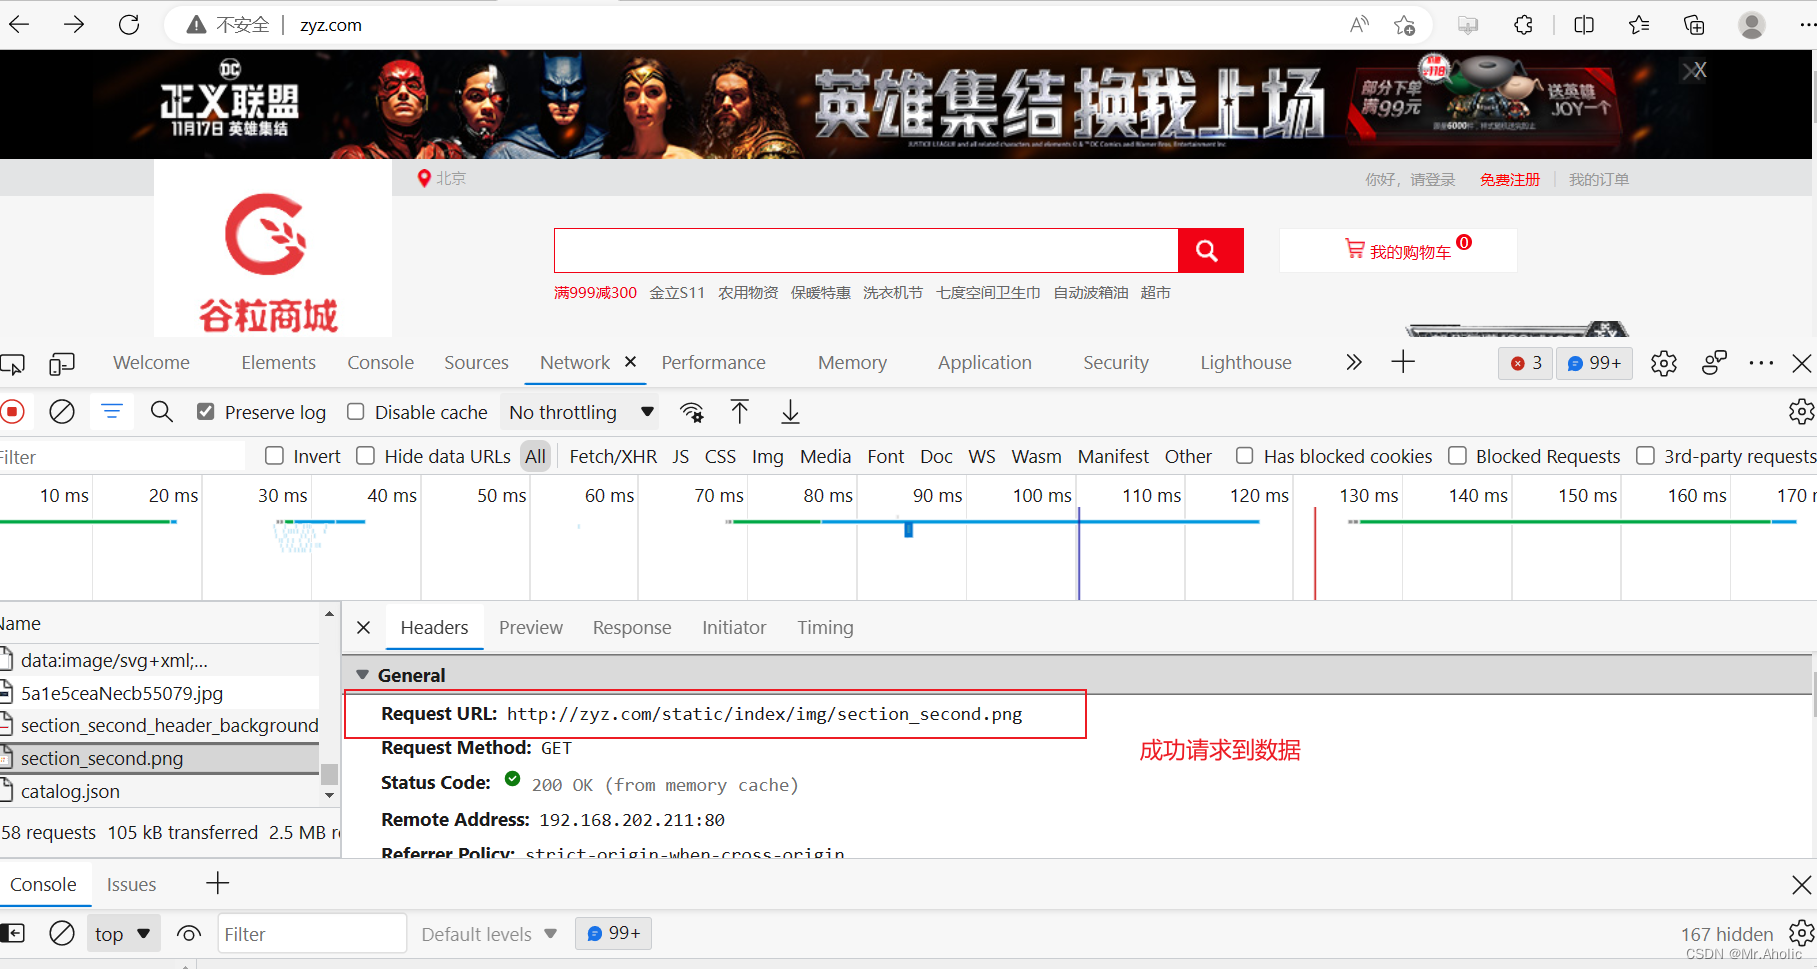Switch to the Elements tab

tap(278, 363)
